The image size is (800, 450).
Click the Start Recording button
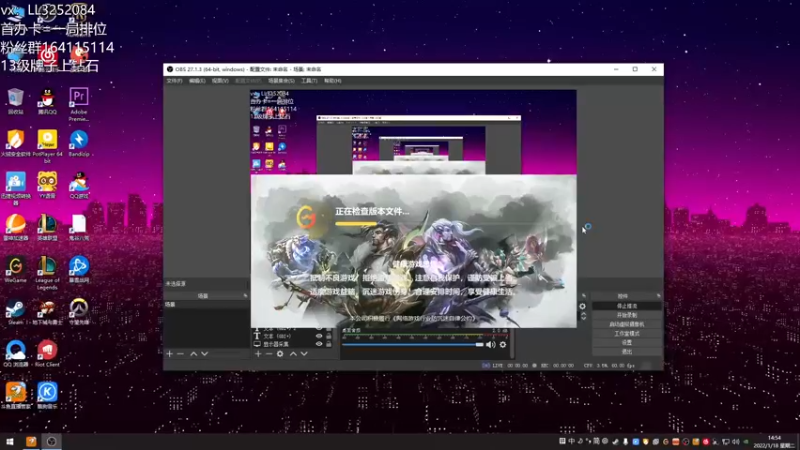(627, 315)
